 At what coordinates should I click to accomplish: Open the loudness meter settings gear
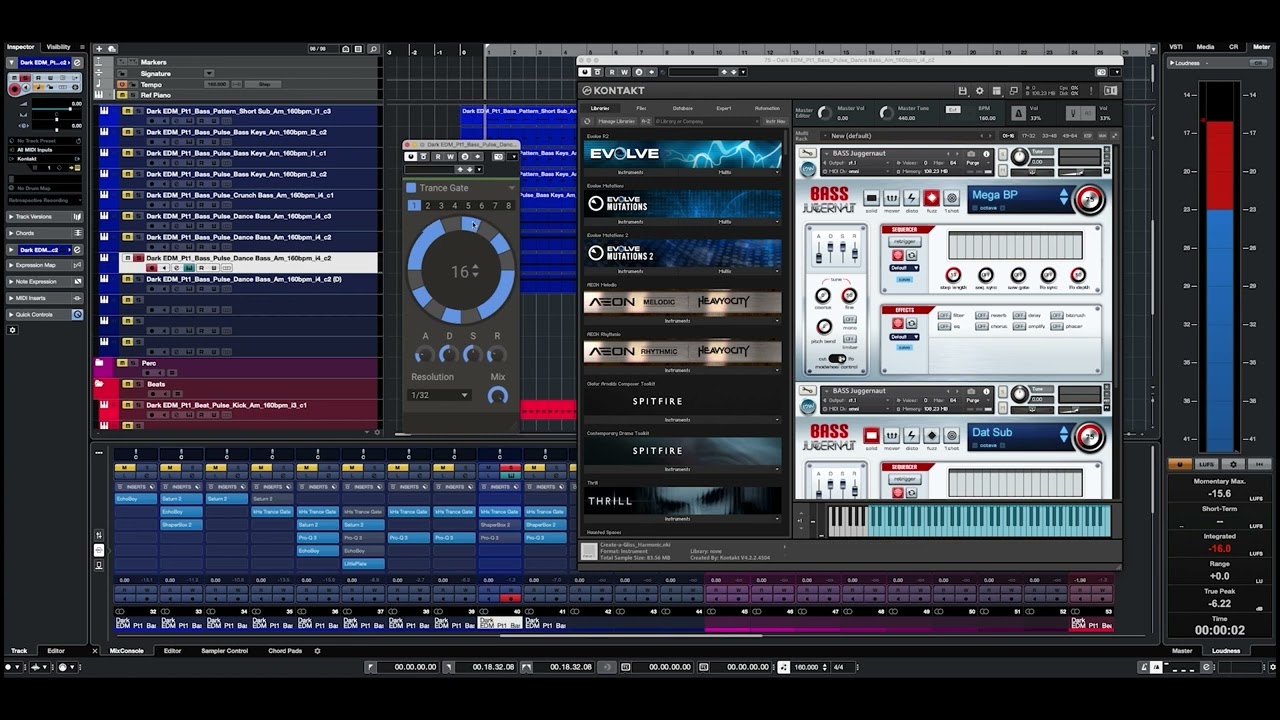tap(1233, 464)
